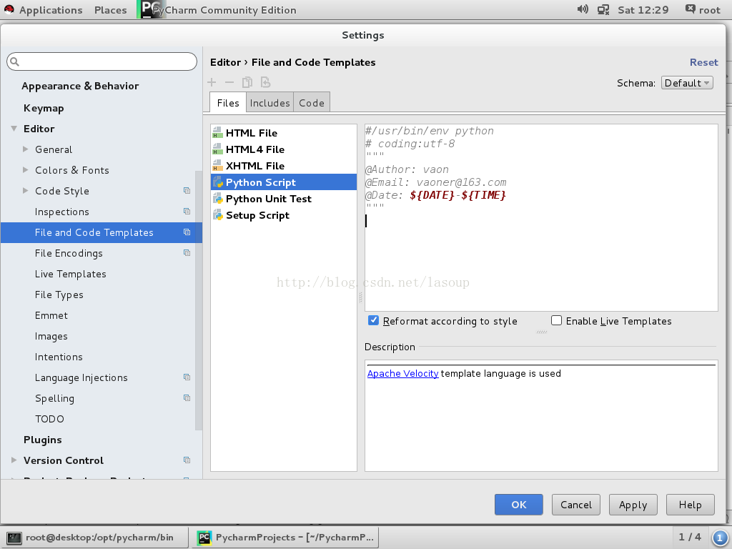Click the add template plus icon
The width and height of the screenshot is (732, 549).
coord(211,83)
